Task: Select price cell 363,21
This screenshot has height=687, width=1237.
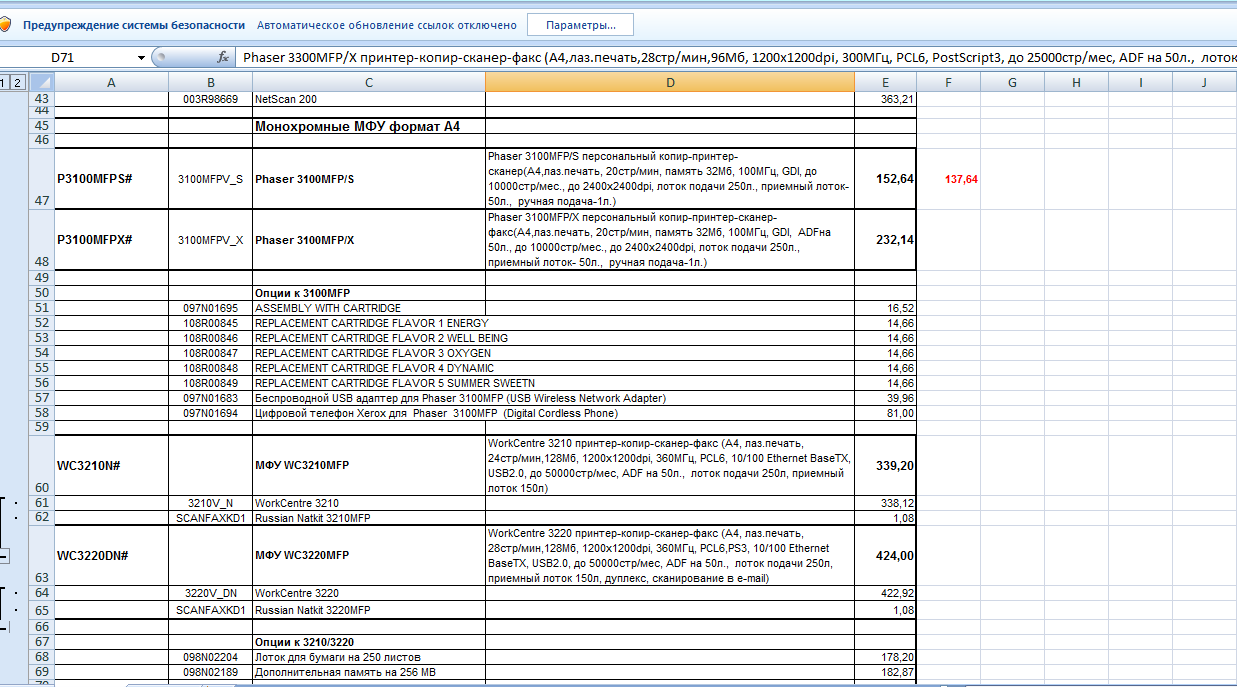Action: pos(885,99)
